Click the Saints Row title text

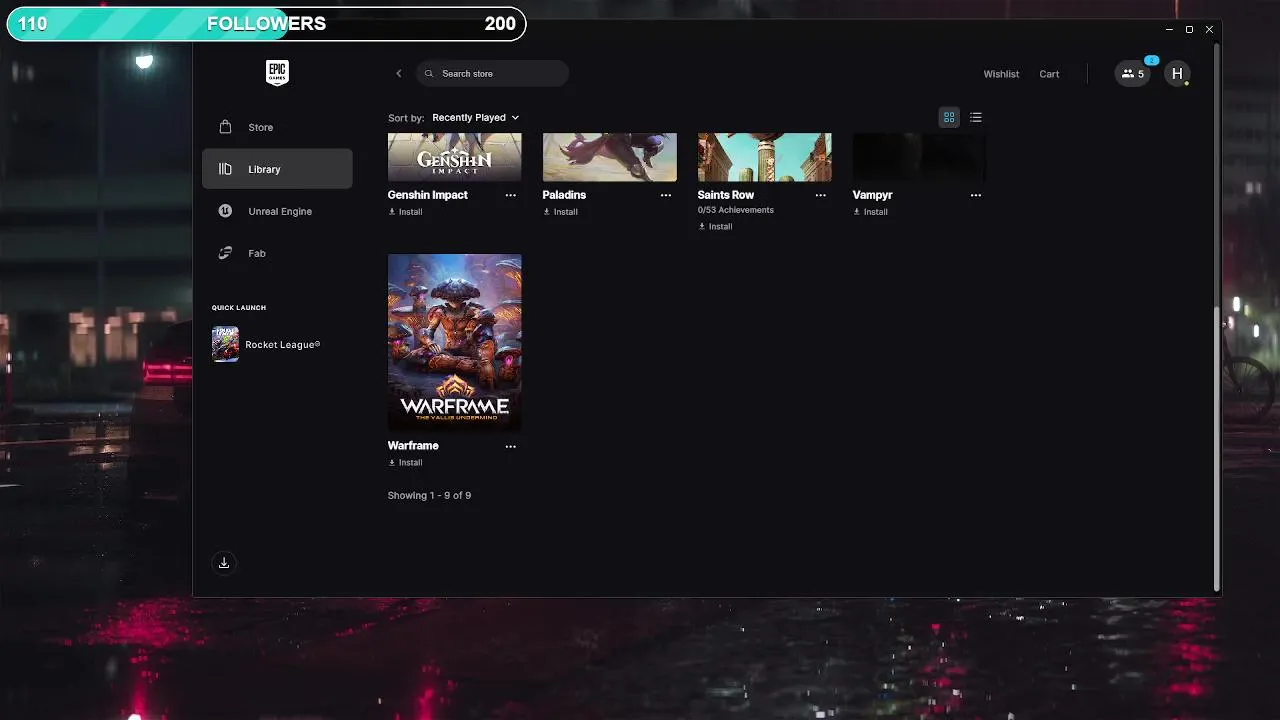(726, 195)
